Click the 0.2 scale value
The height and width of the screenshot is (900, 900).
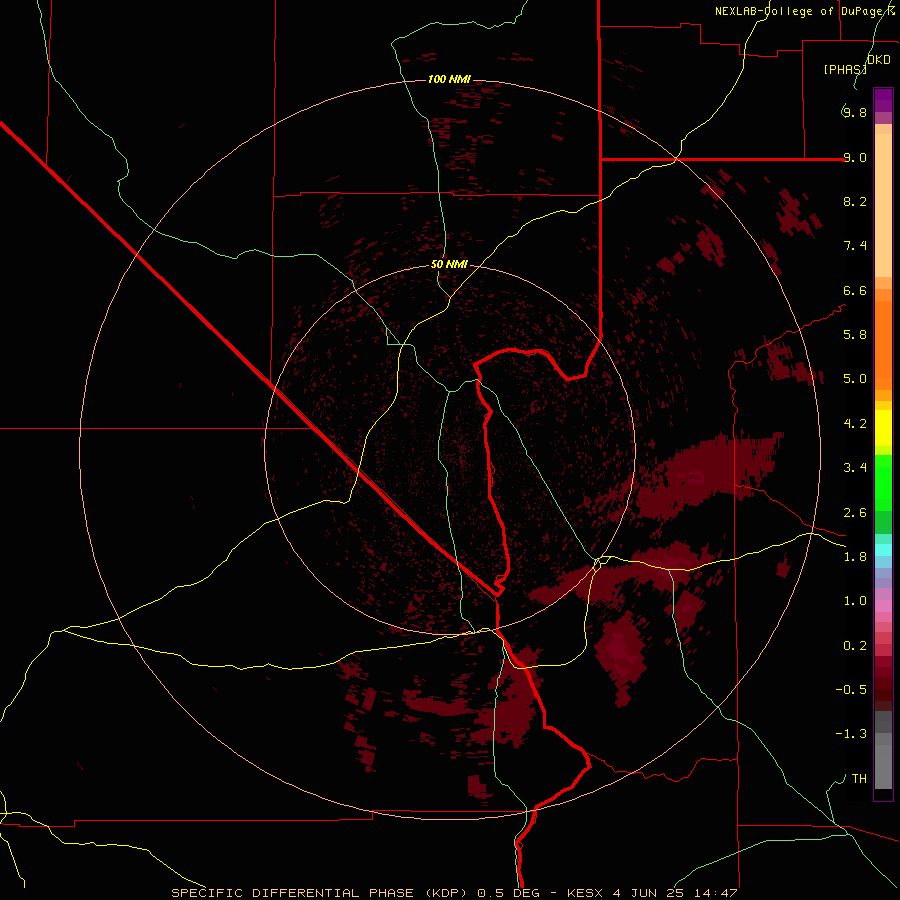tap(855, 646)
